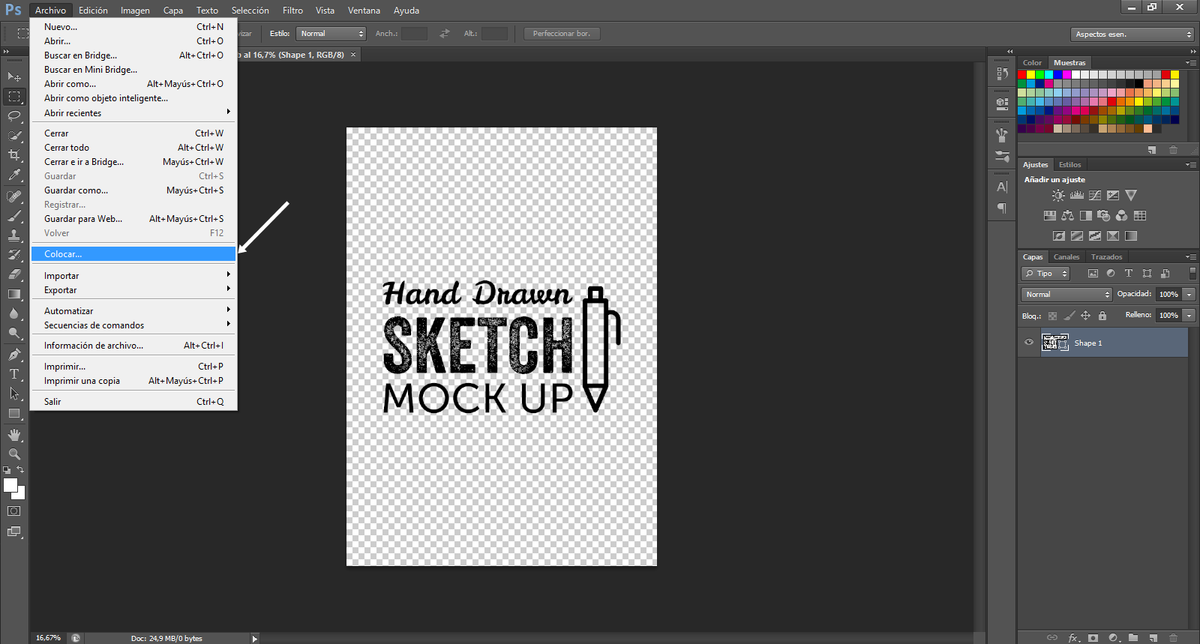The width and height of the screenshot is (1200, 644).
Task: Click the Perfeccionar bor. button
Action: (560, 32)
